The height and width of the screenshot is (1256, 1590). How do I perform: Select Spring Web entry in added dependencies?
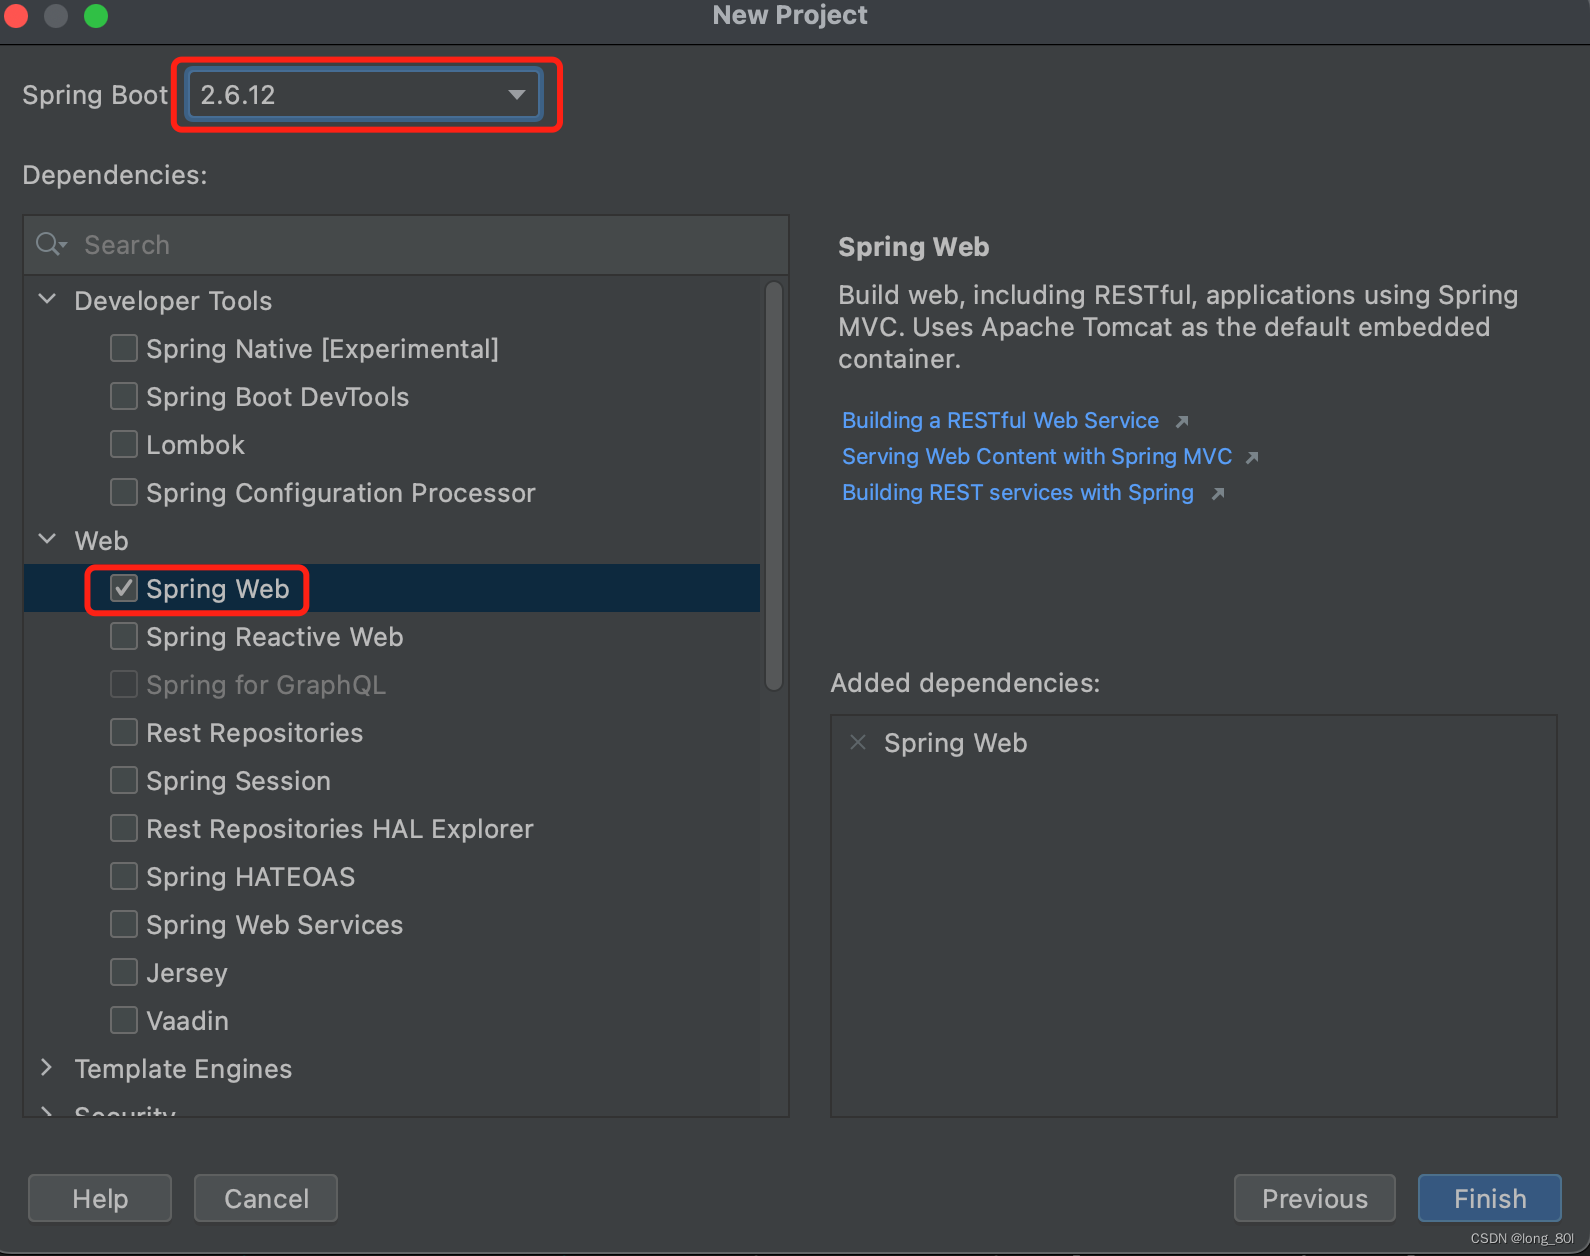[x=955, y=743]
